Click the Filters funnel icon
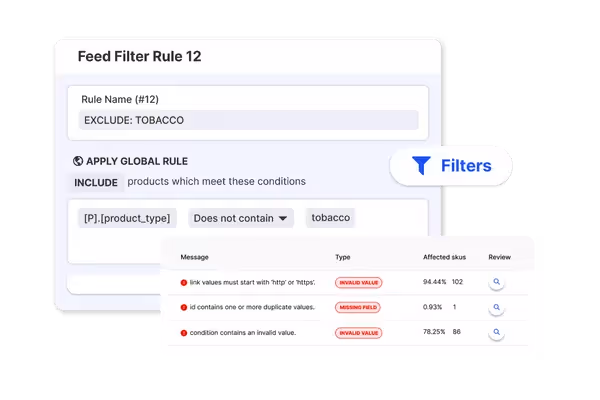This screenshot has width=600, height=400. 421,165
